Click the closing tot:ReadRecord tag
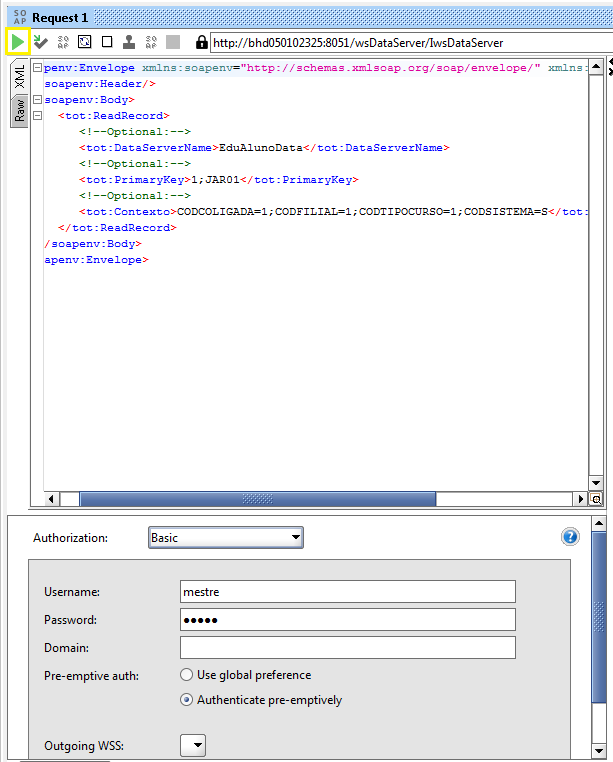The width and height of the screenshot is (613, 762). pyautogui.click(x=117, y=228)
